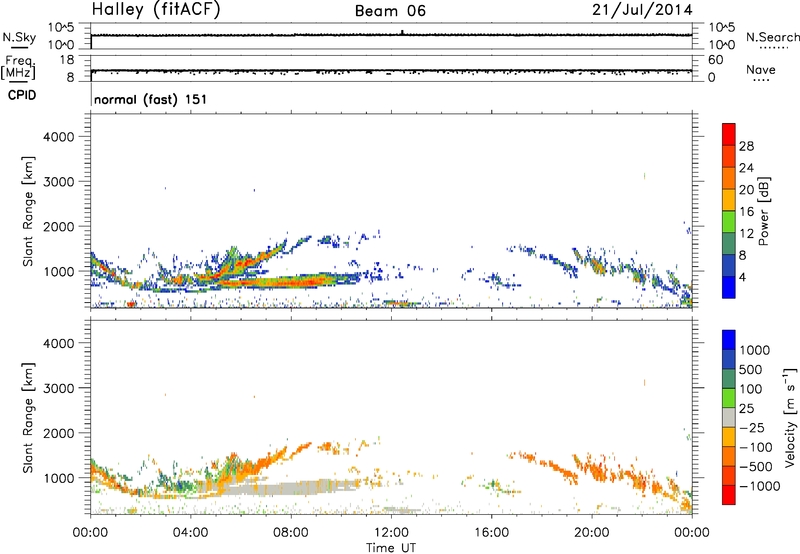Click the '1000' velocity colorbar value

tap(754, 350)
